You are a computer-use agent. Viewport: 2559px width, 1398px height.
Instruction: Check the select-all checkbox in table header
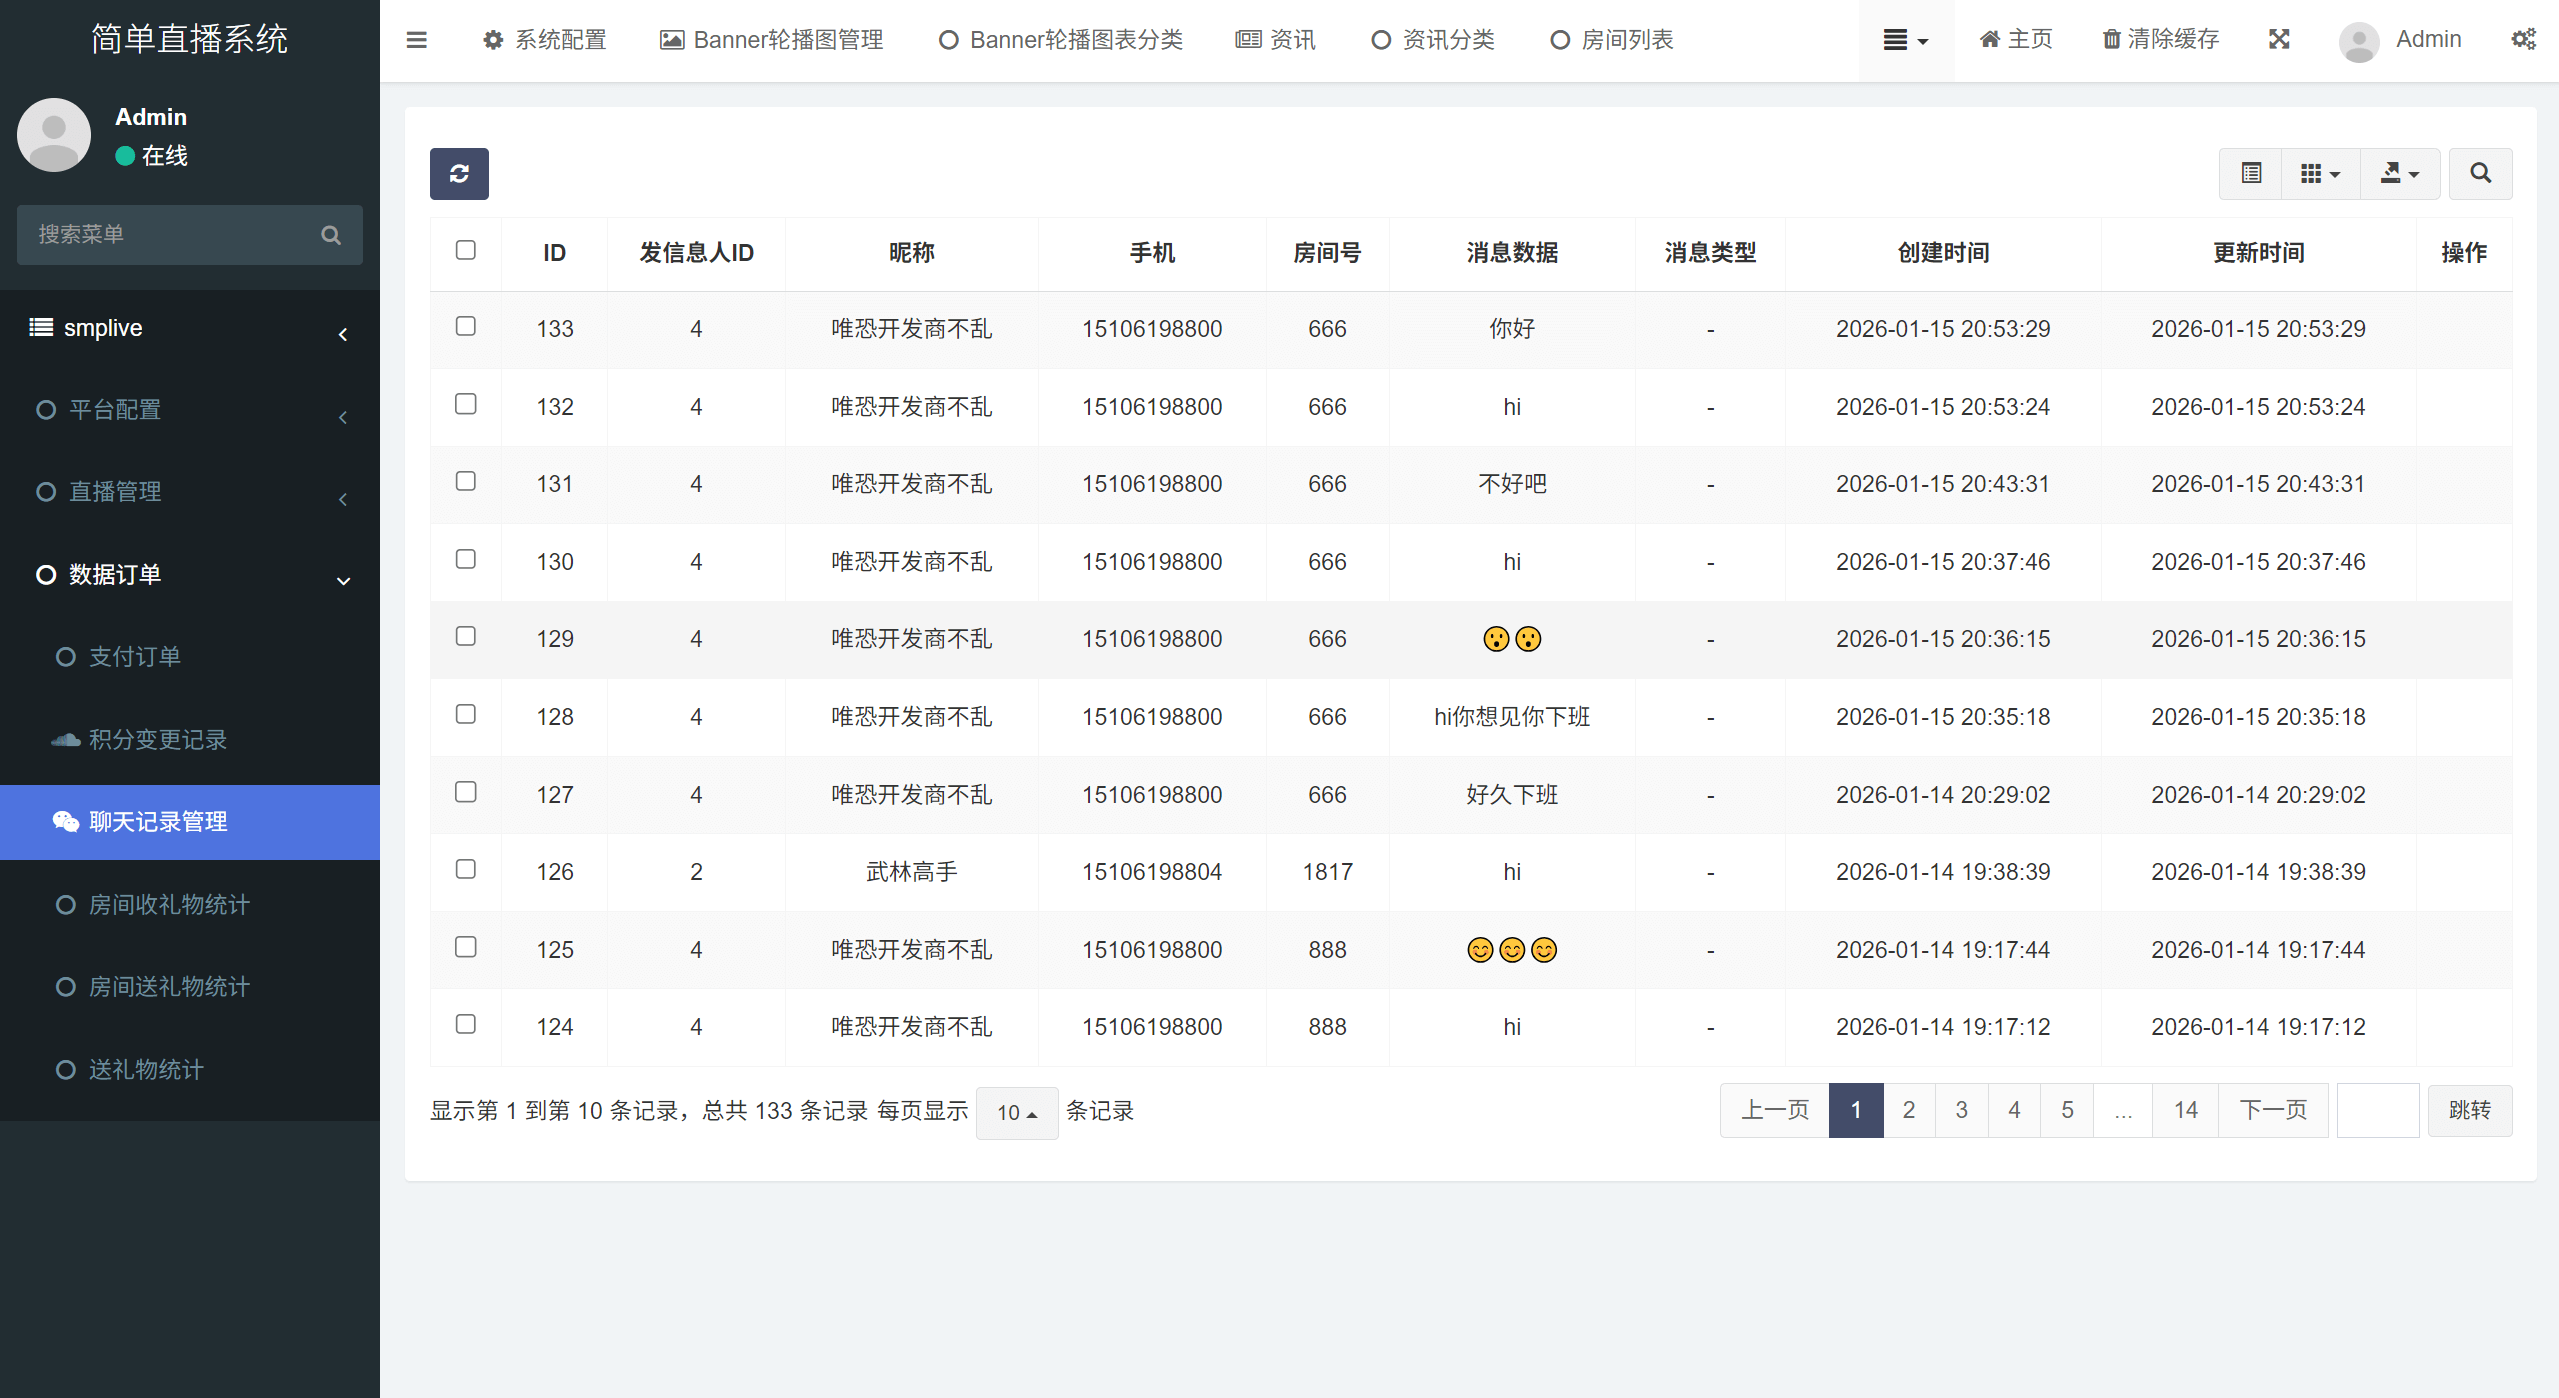465,250
